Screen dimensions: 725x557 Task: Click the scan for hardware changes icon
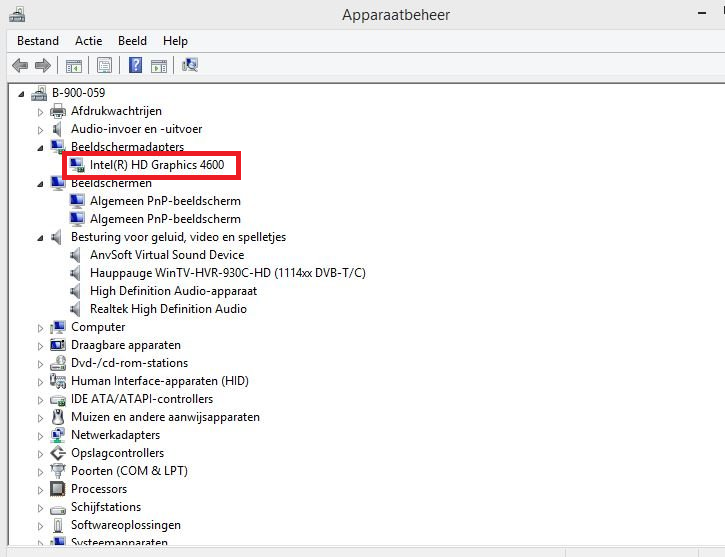coord(190,65)
